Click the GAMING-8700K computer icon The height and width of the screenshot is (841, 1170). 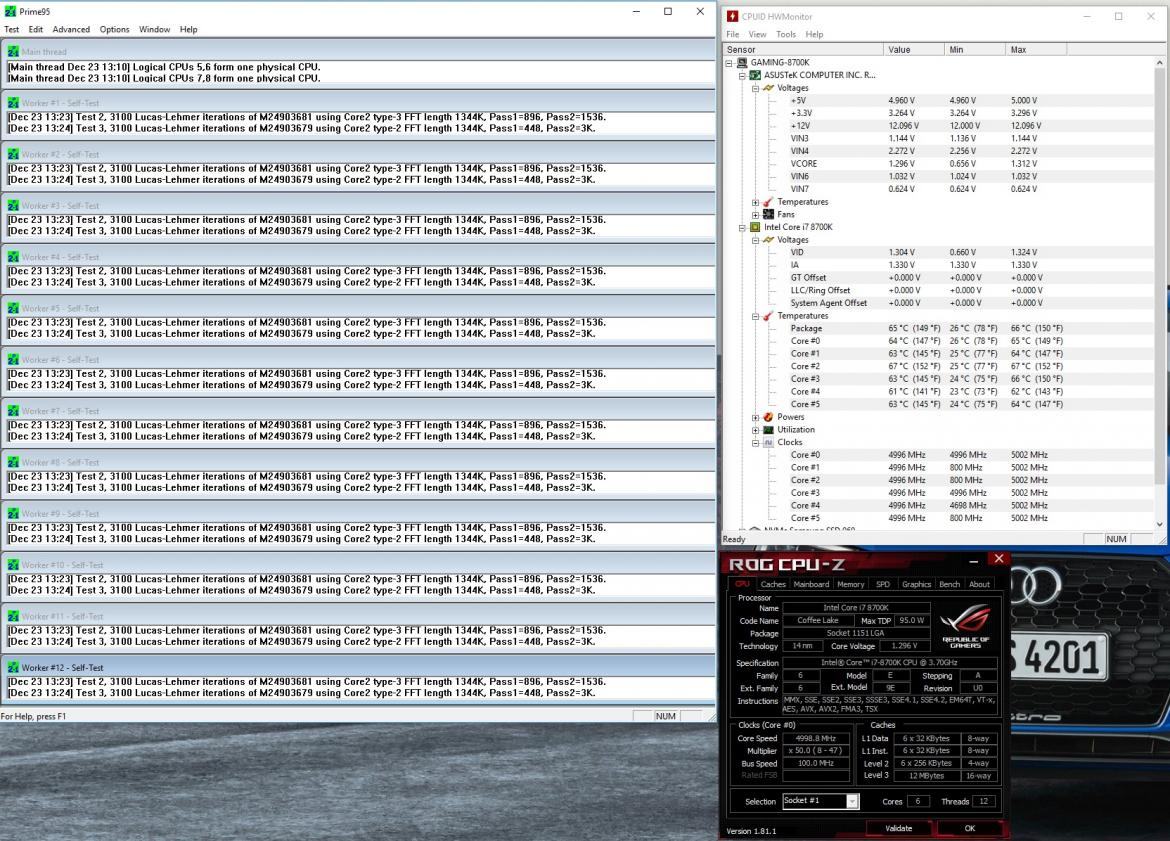click(x=742, y=63)
